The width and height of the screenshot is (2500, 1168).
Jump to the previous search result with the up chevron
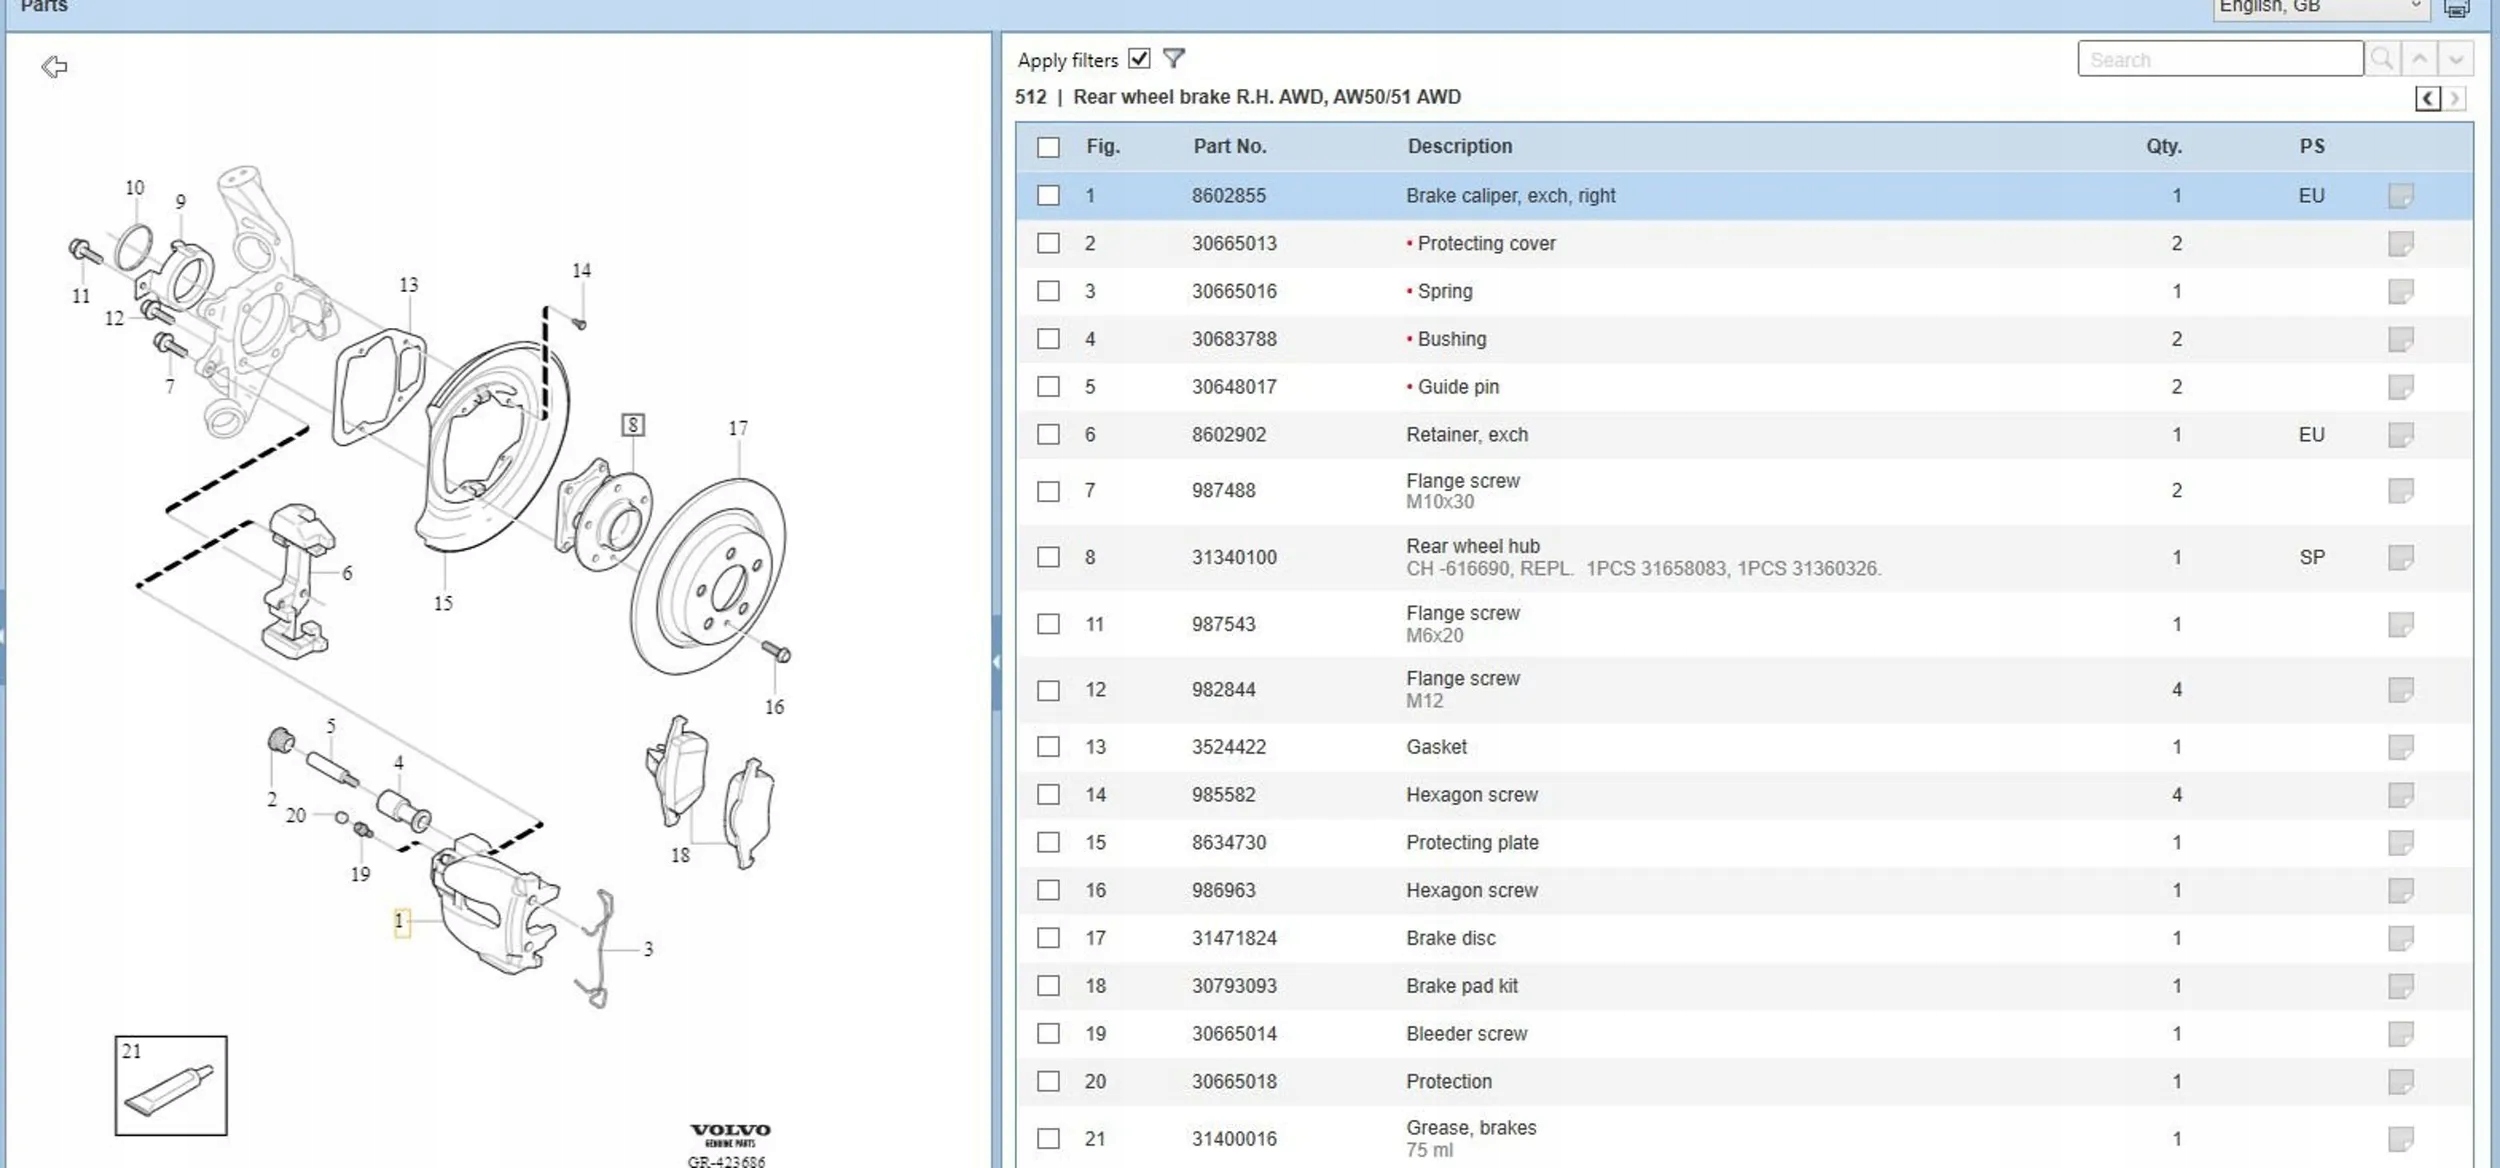point(2420,59)
